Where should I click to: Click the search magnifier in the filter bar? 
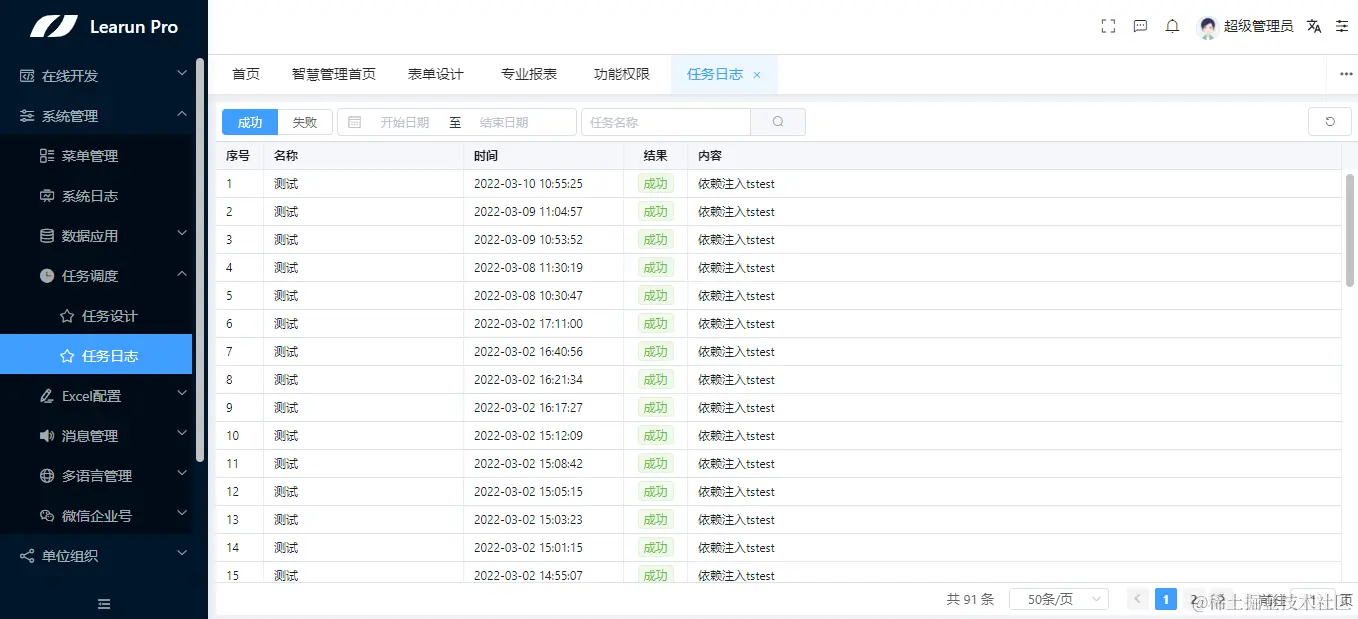pos(778,121)
